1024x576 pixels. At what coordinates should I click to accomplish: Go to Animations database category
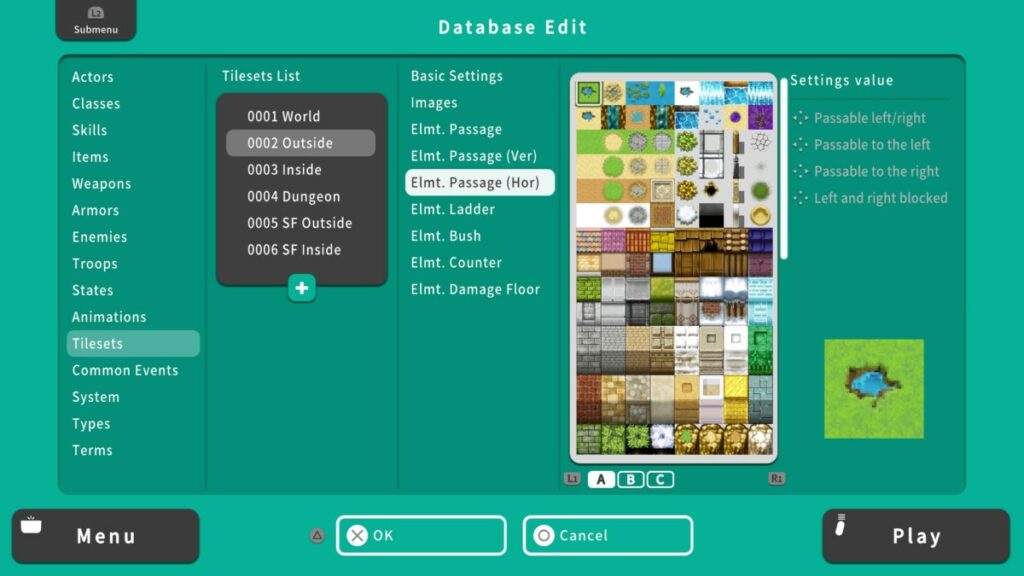[109, 317]
